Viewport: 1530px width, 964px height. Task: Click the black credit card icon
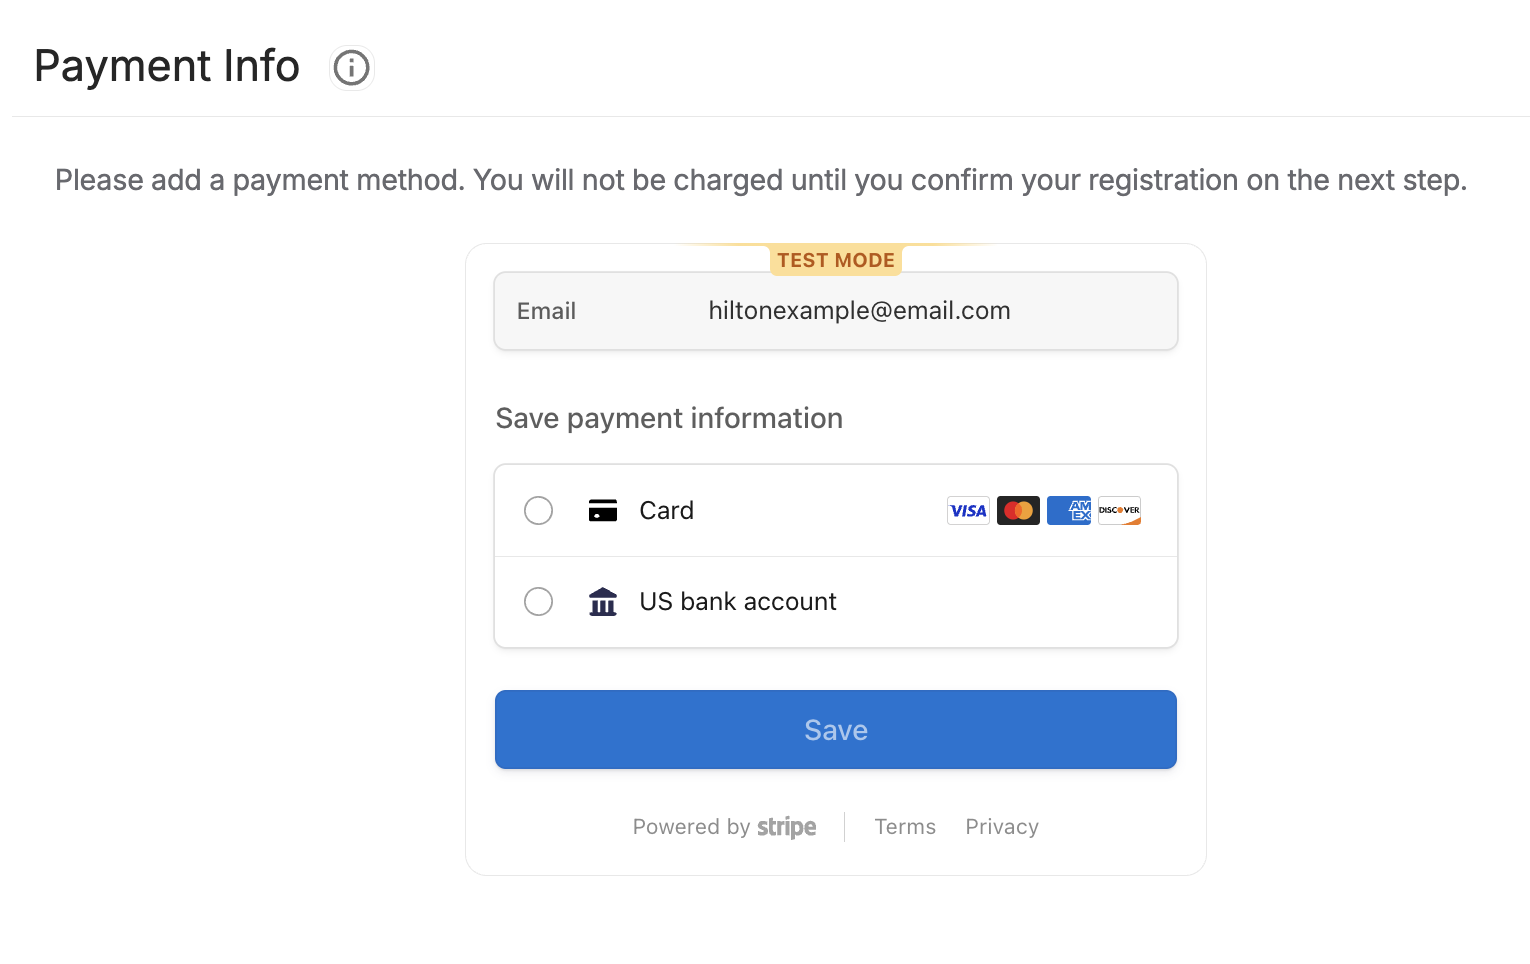pos(603,511)
